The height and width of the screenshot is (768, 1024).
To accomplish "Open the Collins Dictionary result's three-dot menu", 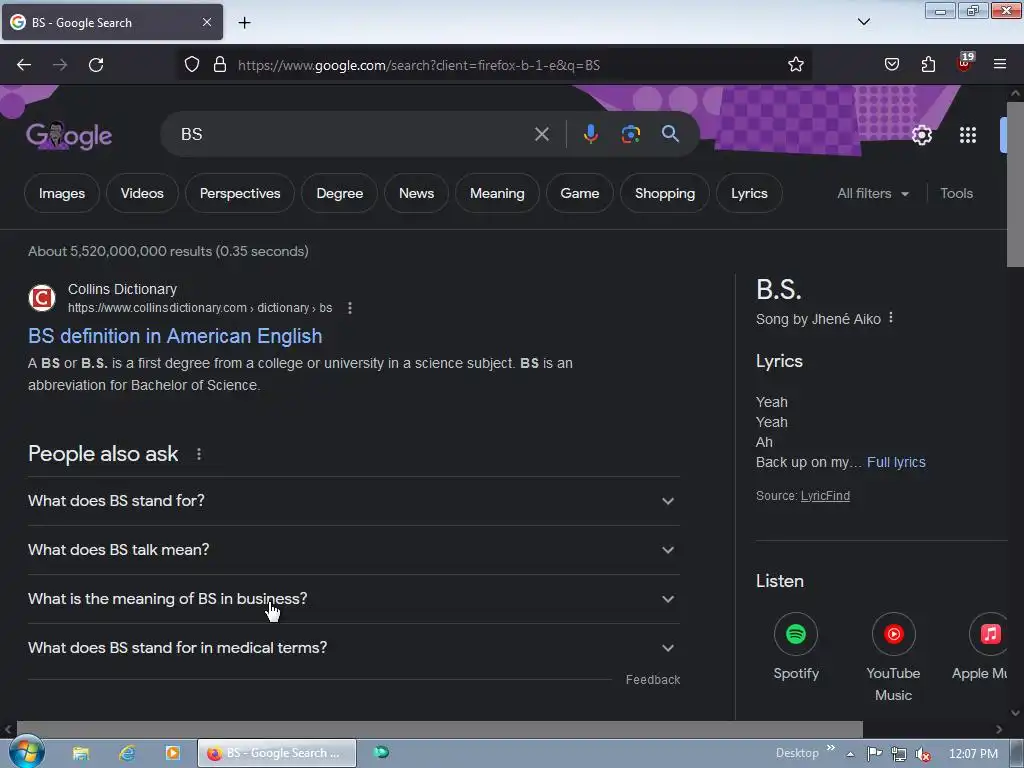I will (350, 308).
